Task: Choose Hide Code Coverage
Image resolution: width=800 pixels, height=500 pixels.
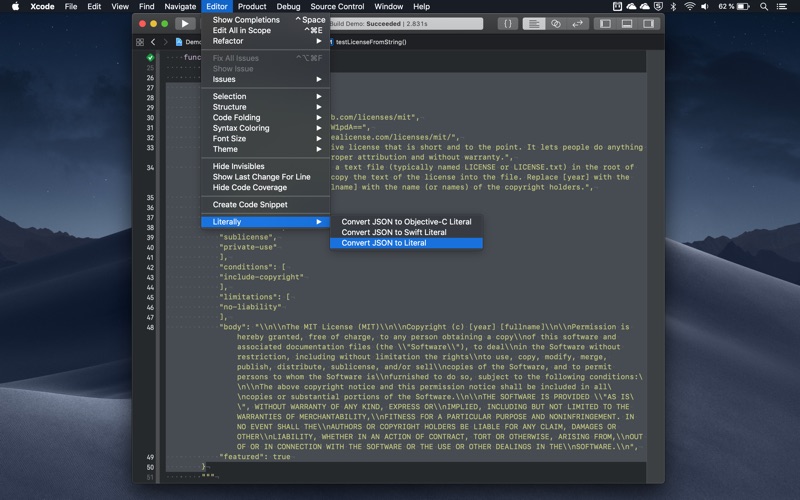Action: (265, 187)
